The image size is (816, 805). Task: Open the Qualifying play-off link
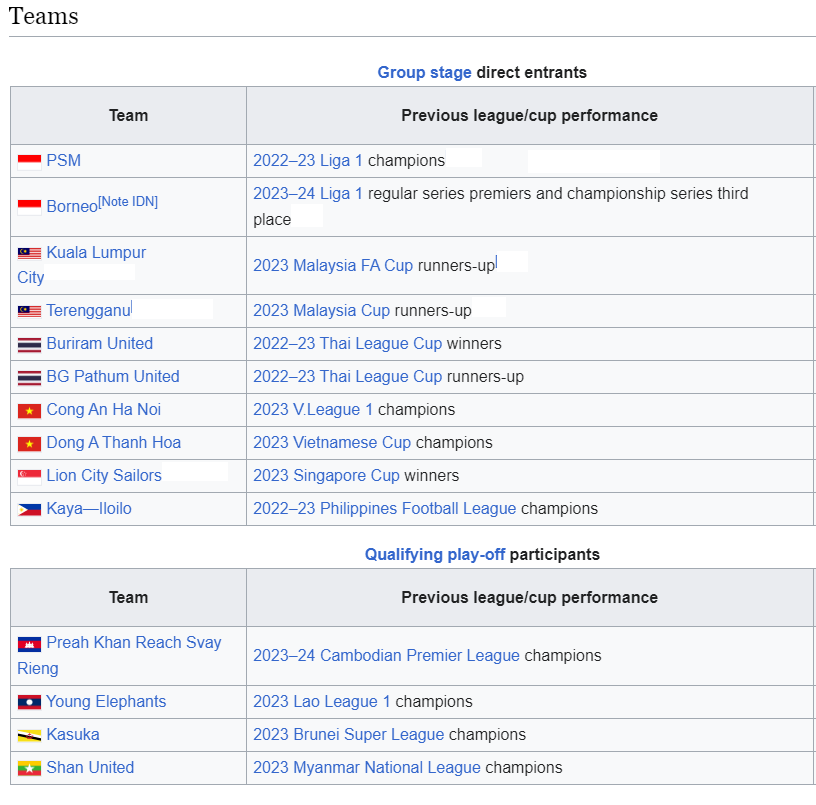tap(435, 554)
